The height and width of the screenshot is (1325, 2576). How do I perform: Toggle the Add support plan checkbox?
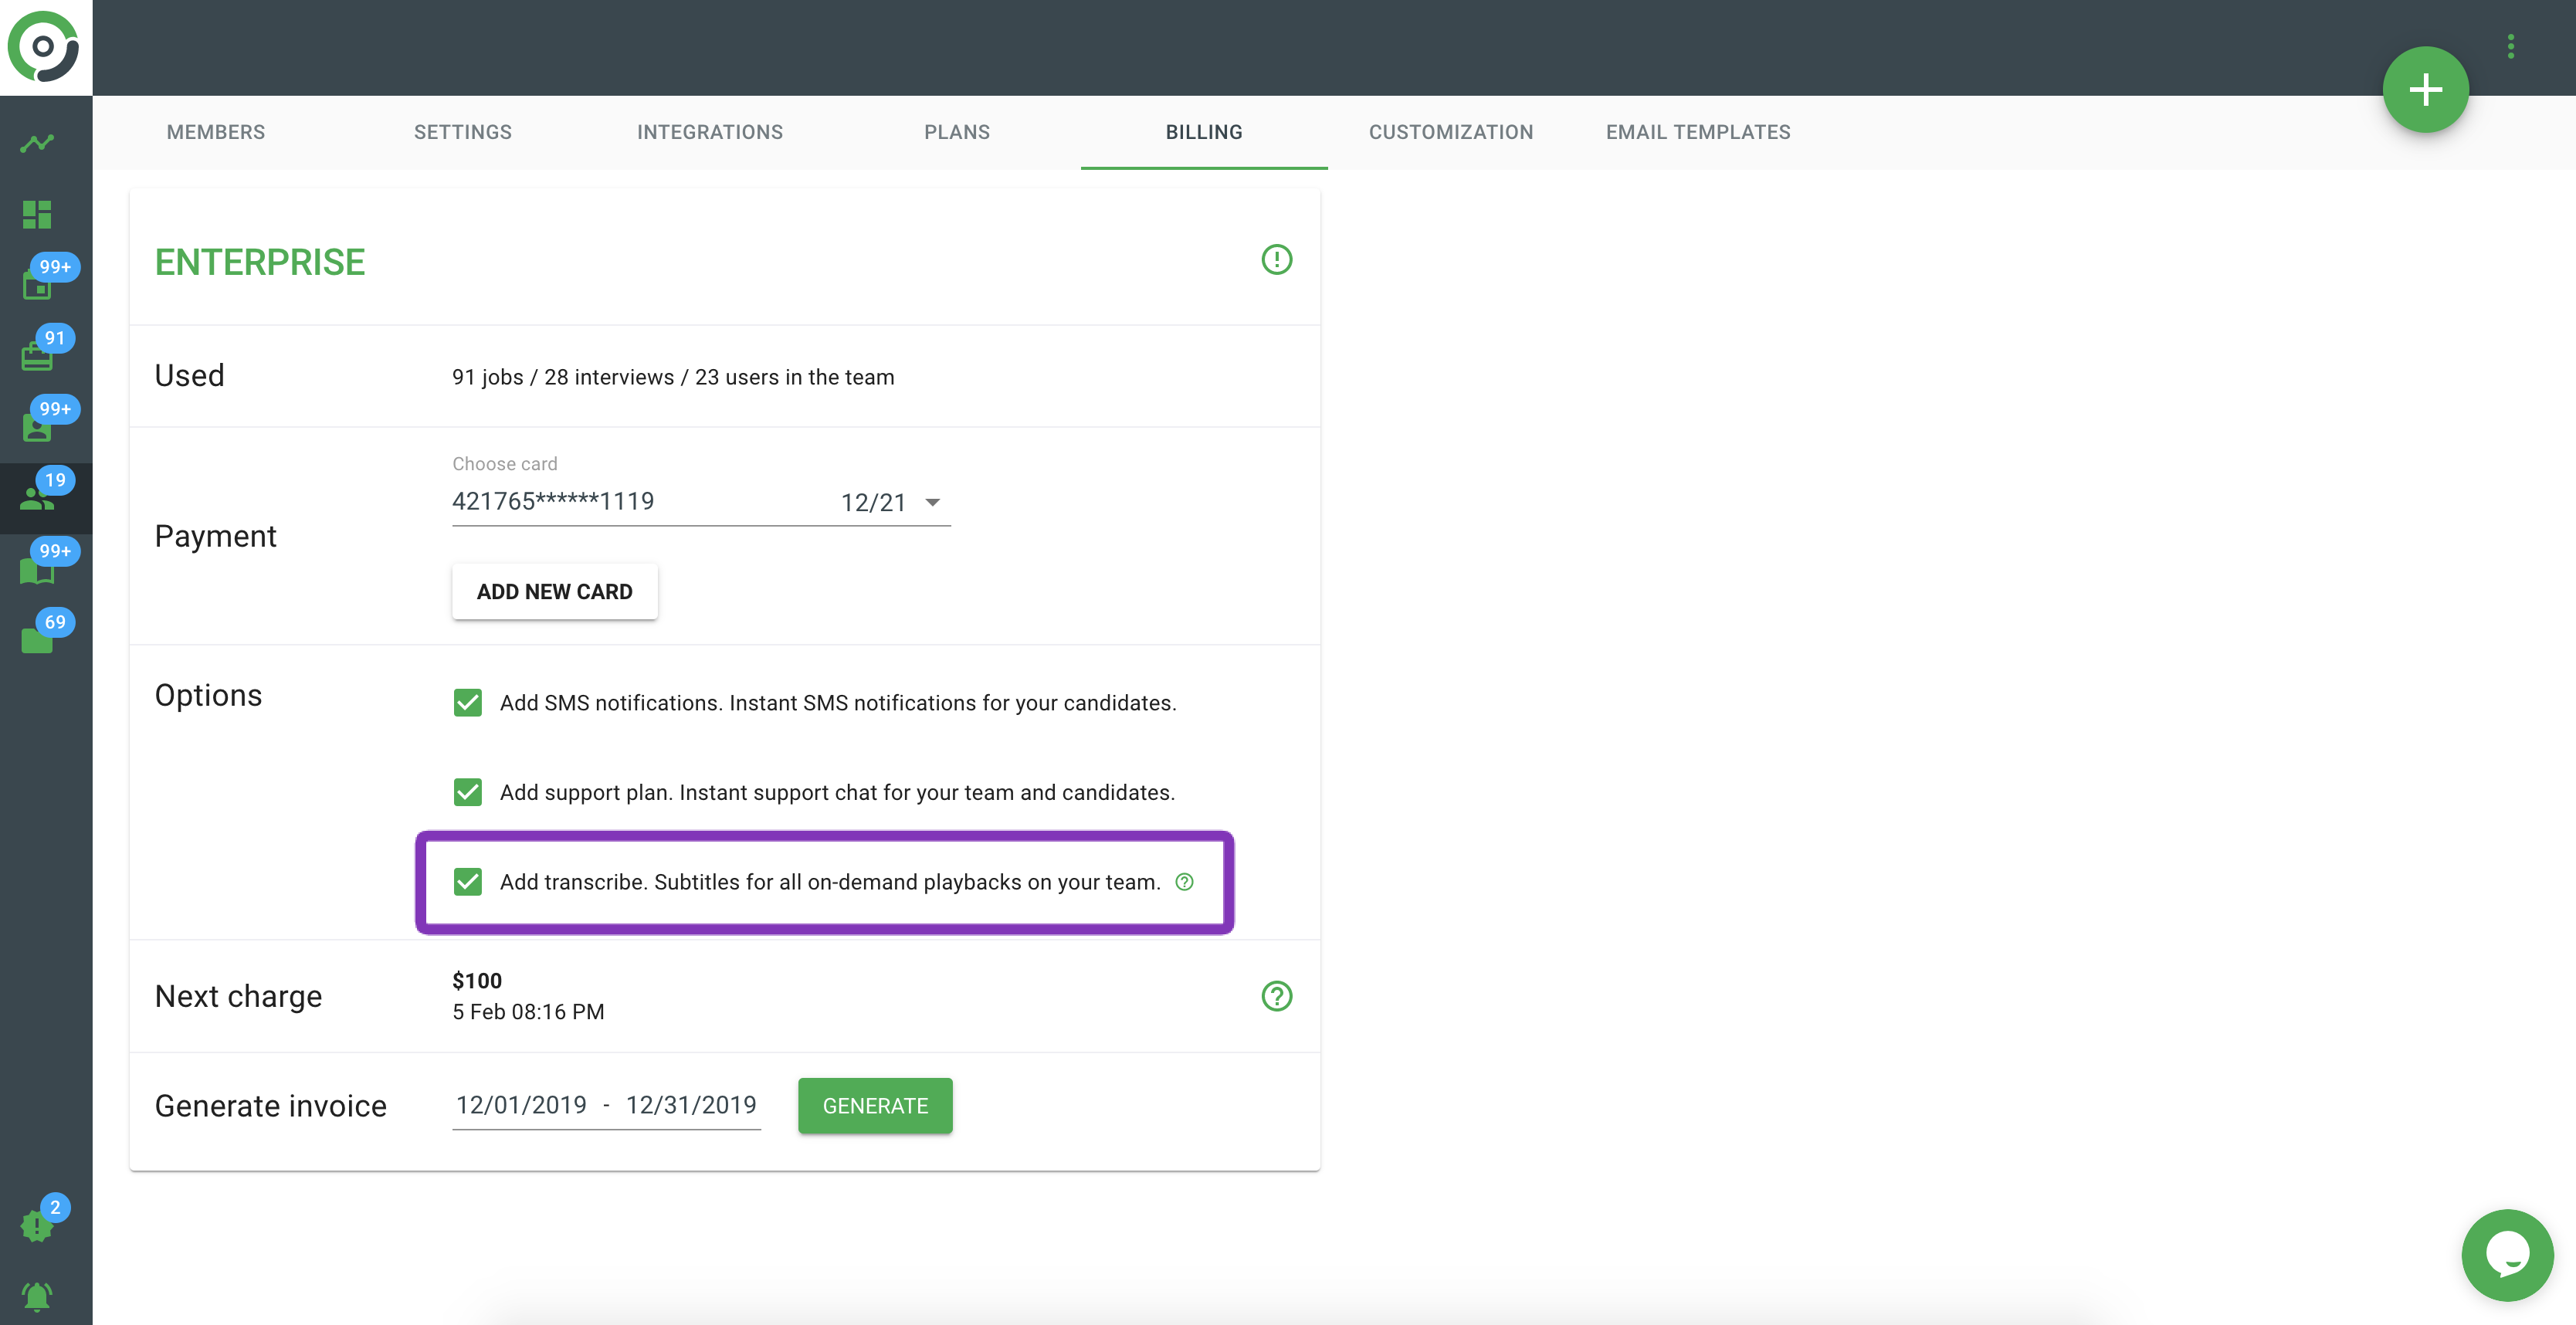coord(467,792)
